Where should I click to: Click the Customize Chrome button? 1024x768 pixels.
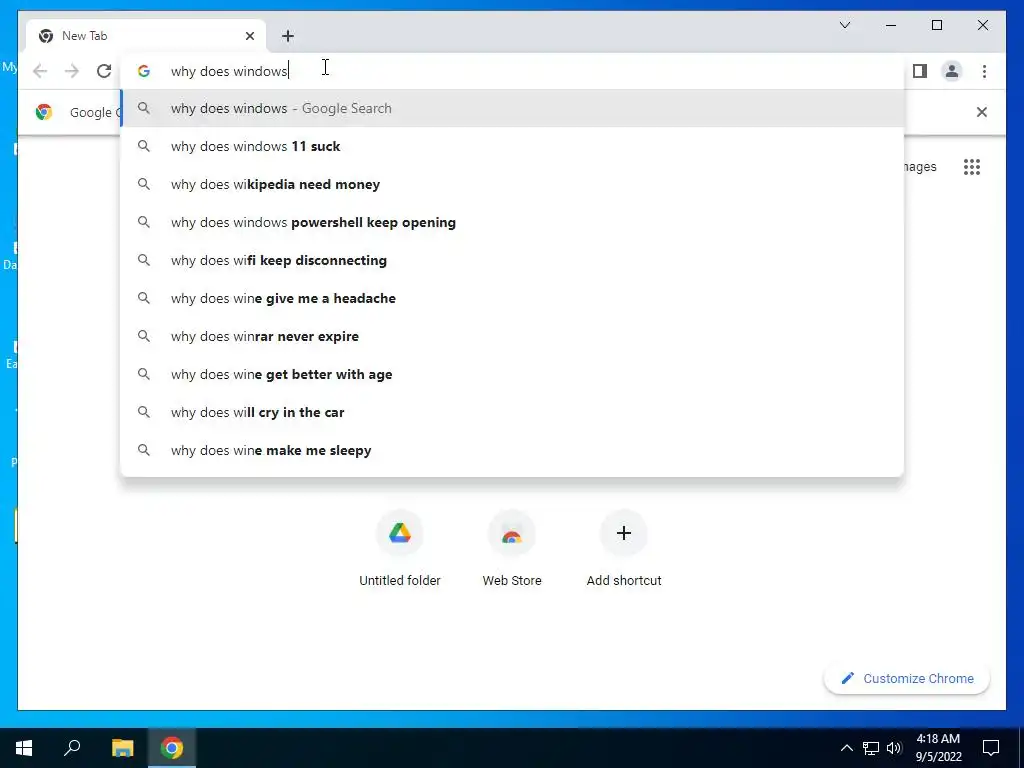click(907, 679)
